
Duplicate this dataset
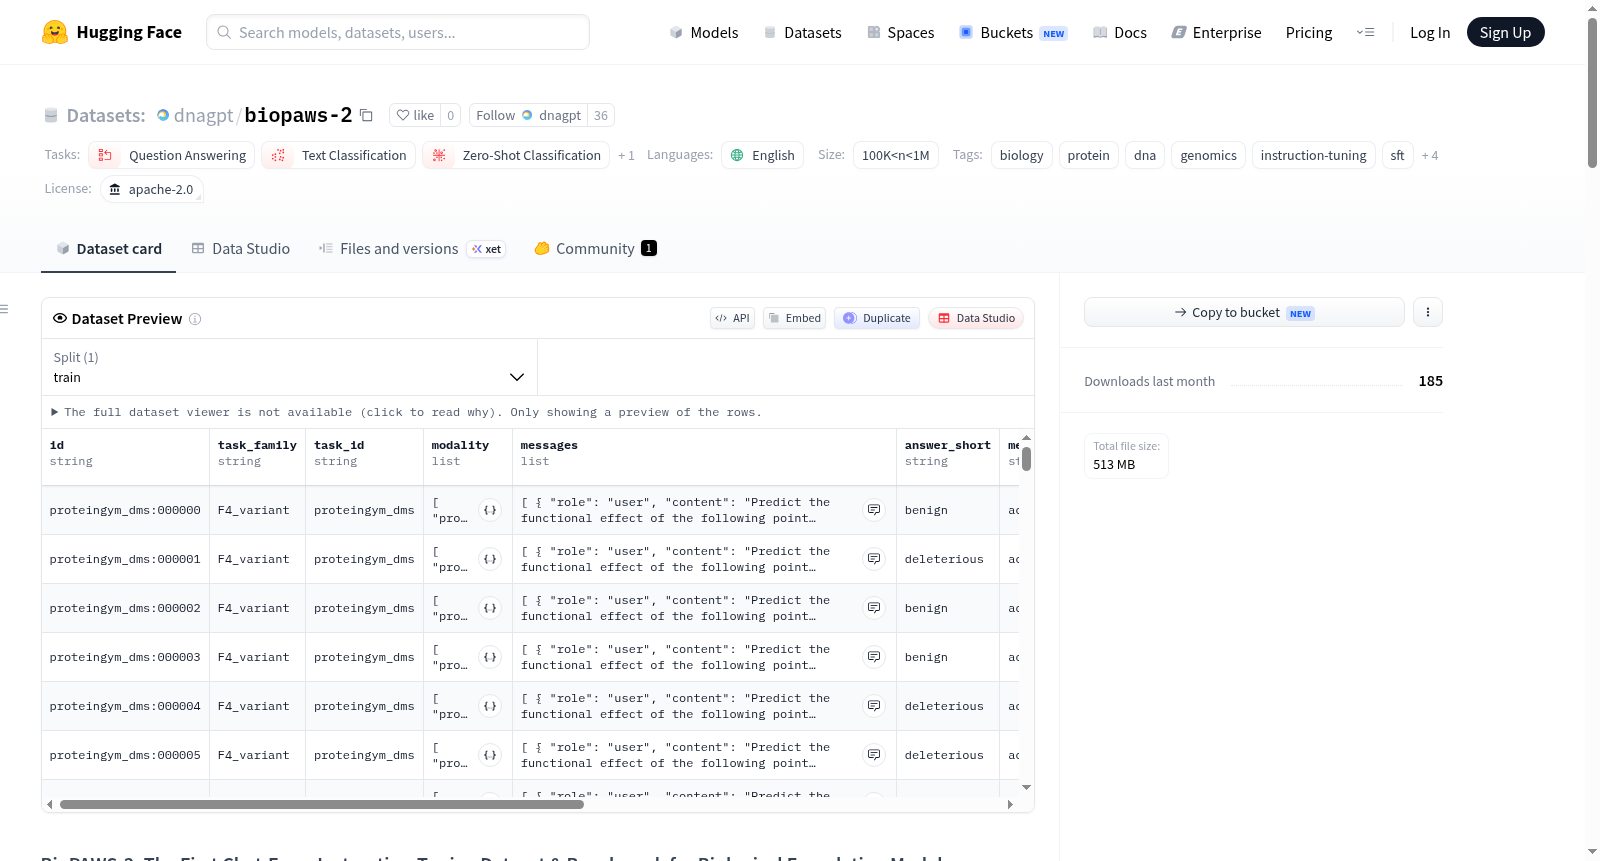click(x=877, y=318)
